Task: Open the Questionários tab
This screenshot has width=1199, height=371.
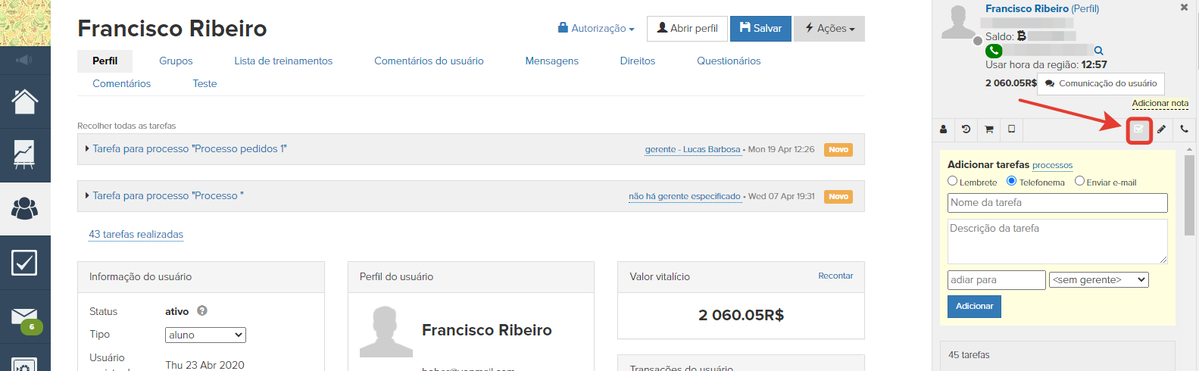Action: coord(728,60)
